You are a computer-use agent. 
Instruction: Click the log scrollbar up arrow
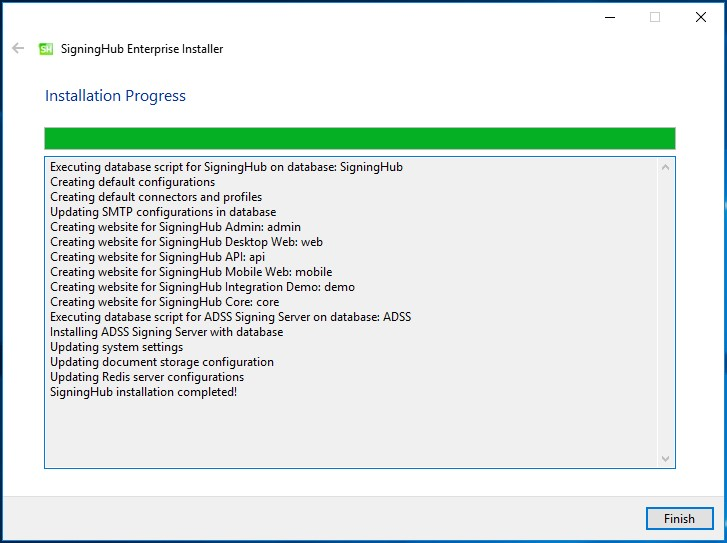[x=665, y=167]
